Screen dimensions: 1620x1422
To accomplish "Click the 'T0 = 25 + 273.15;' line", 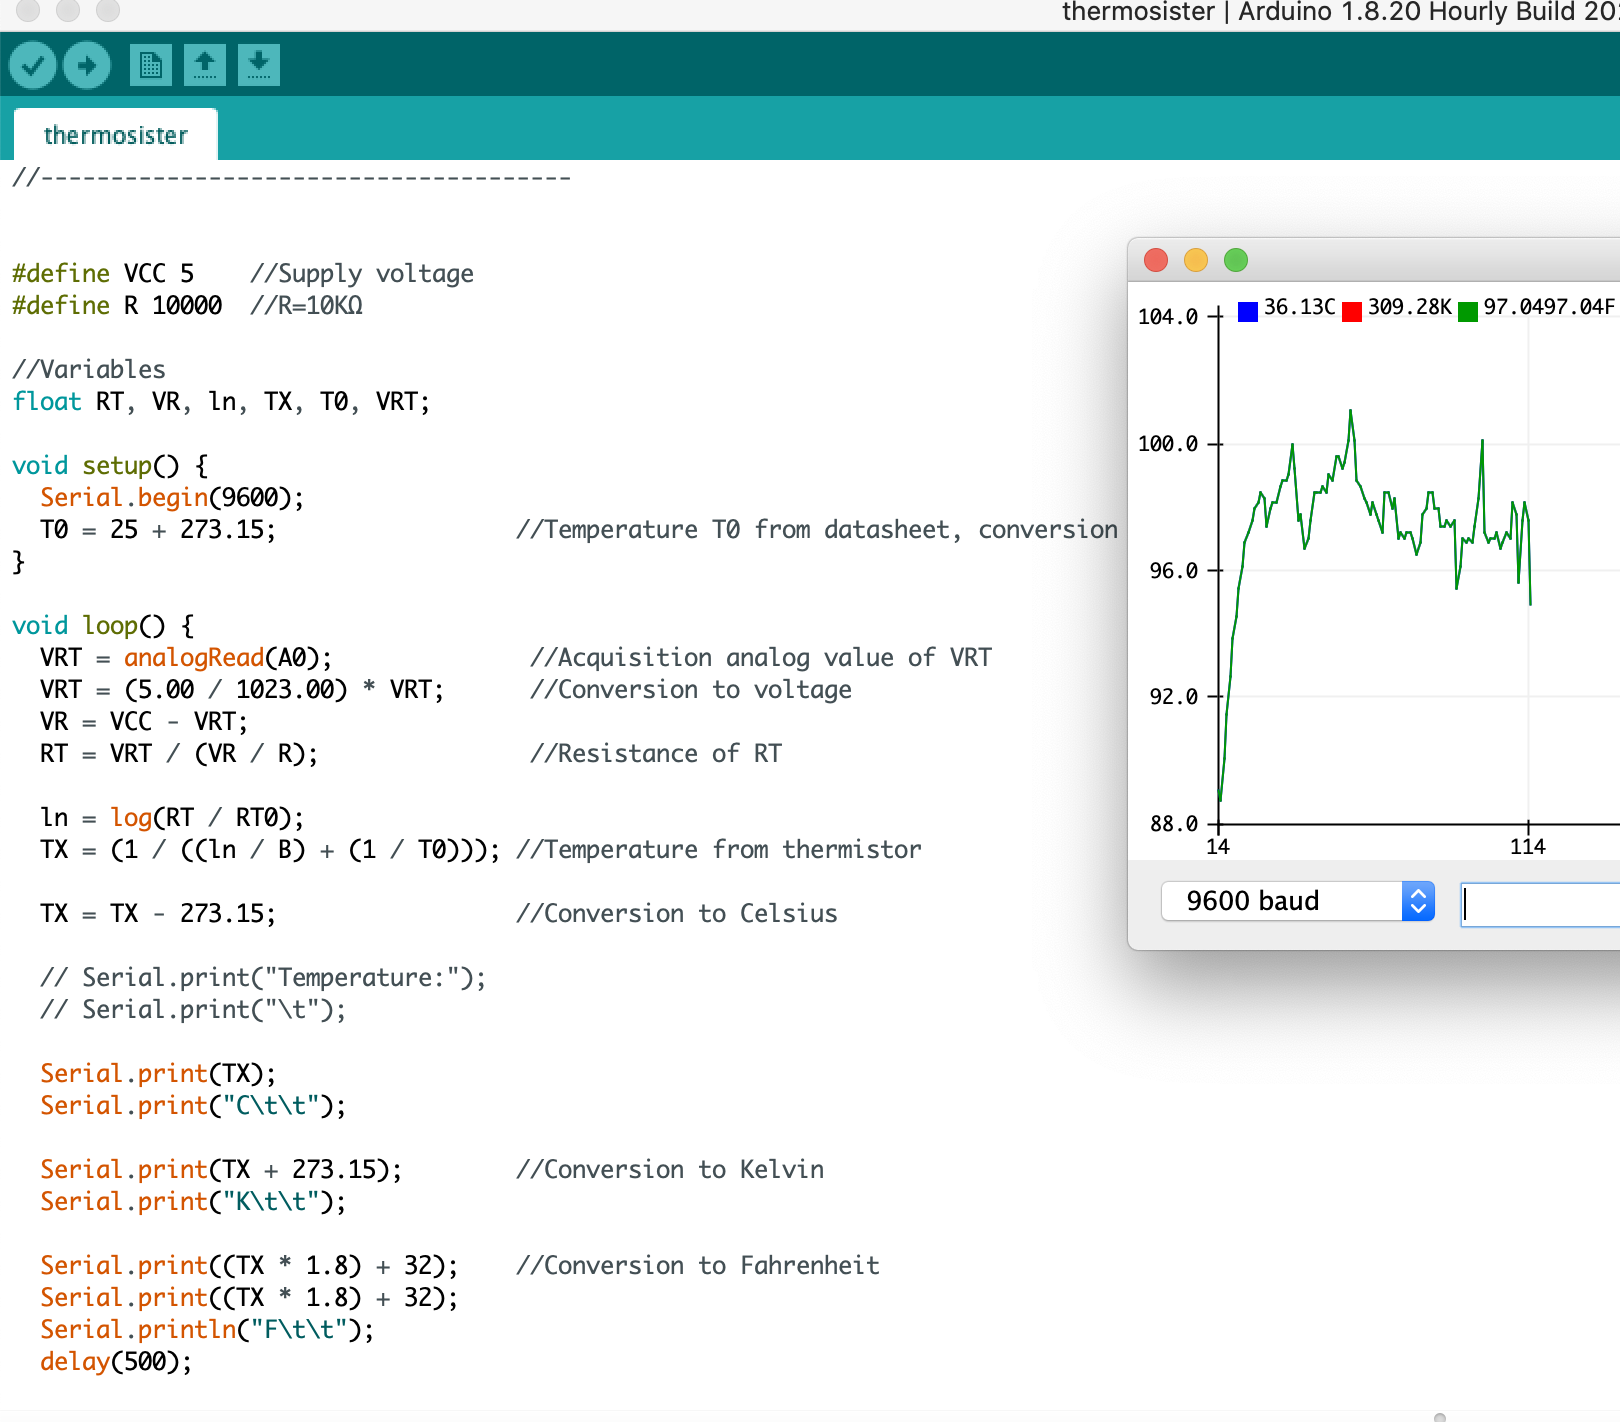I will 158,530.
